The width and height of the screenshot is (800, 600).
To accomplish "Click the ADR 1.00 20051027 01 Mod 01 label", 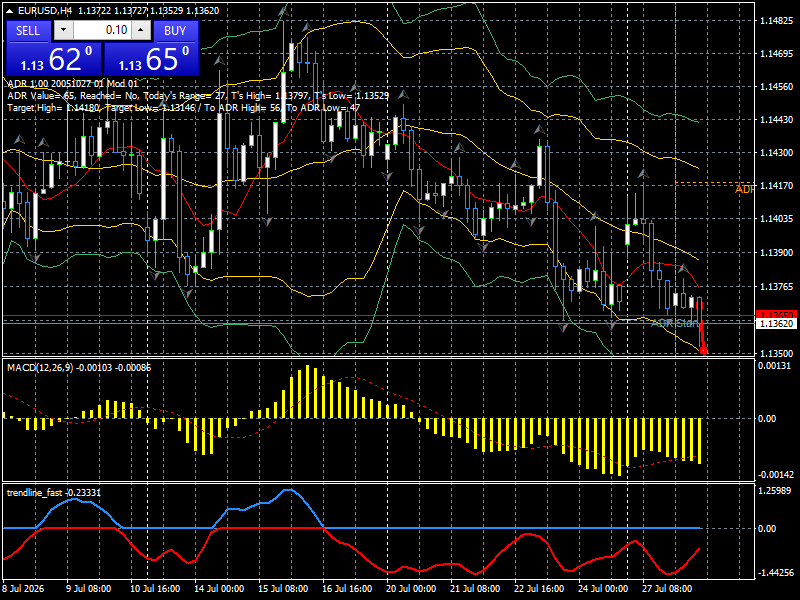I will (73, 84).
